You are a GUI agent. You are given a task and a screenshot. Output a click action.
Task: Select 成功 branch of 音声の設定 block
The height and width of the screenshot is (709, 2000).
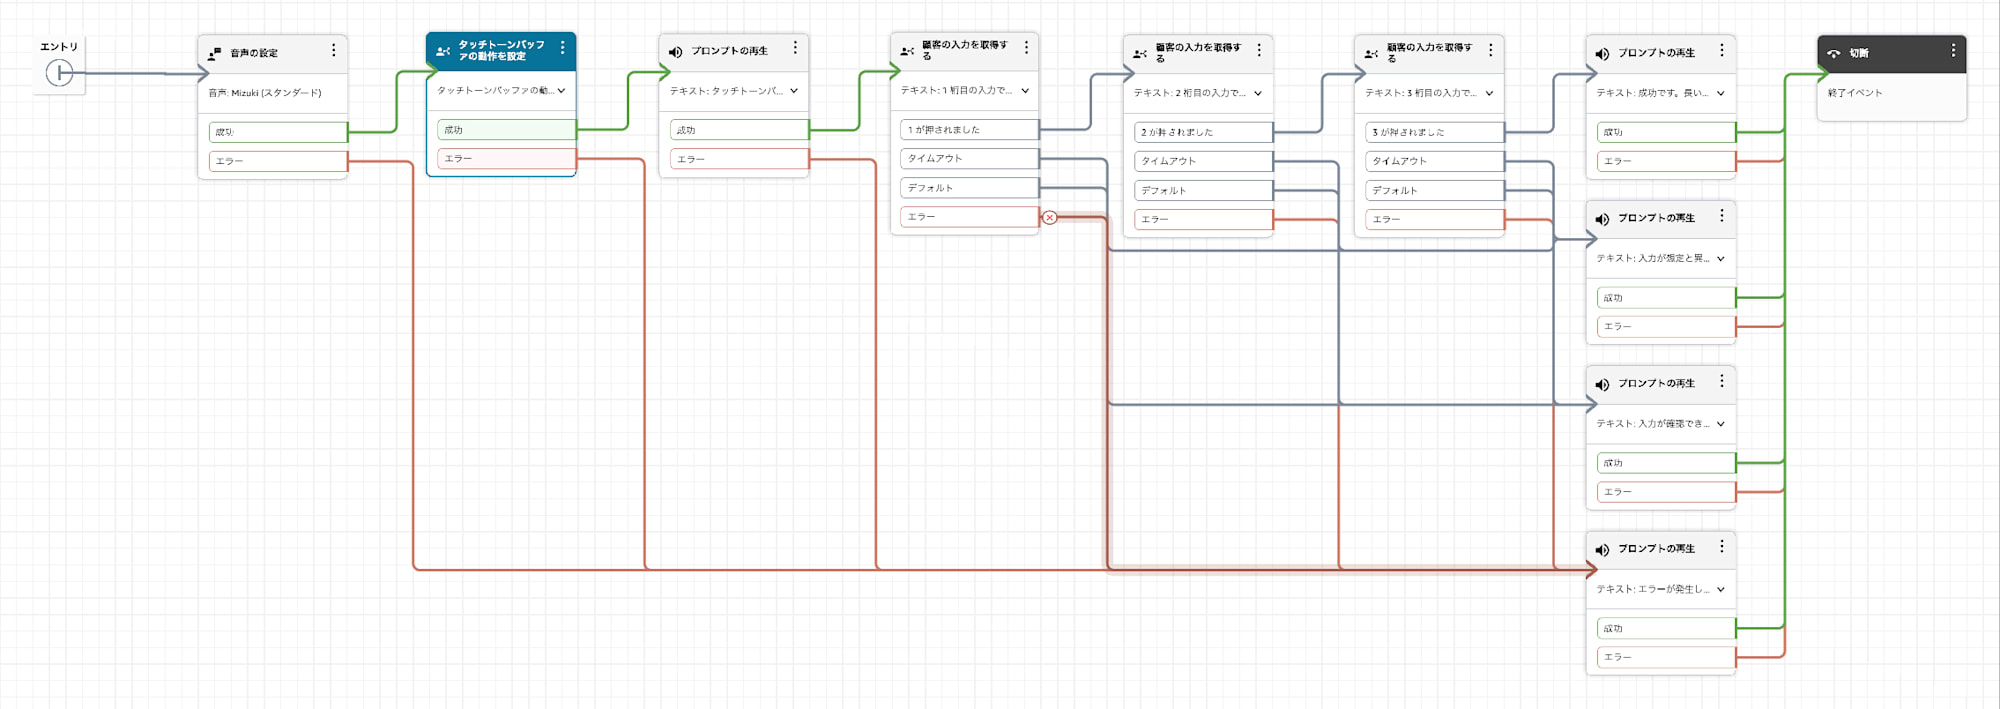tap(278, 132)
